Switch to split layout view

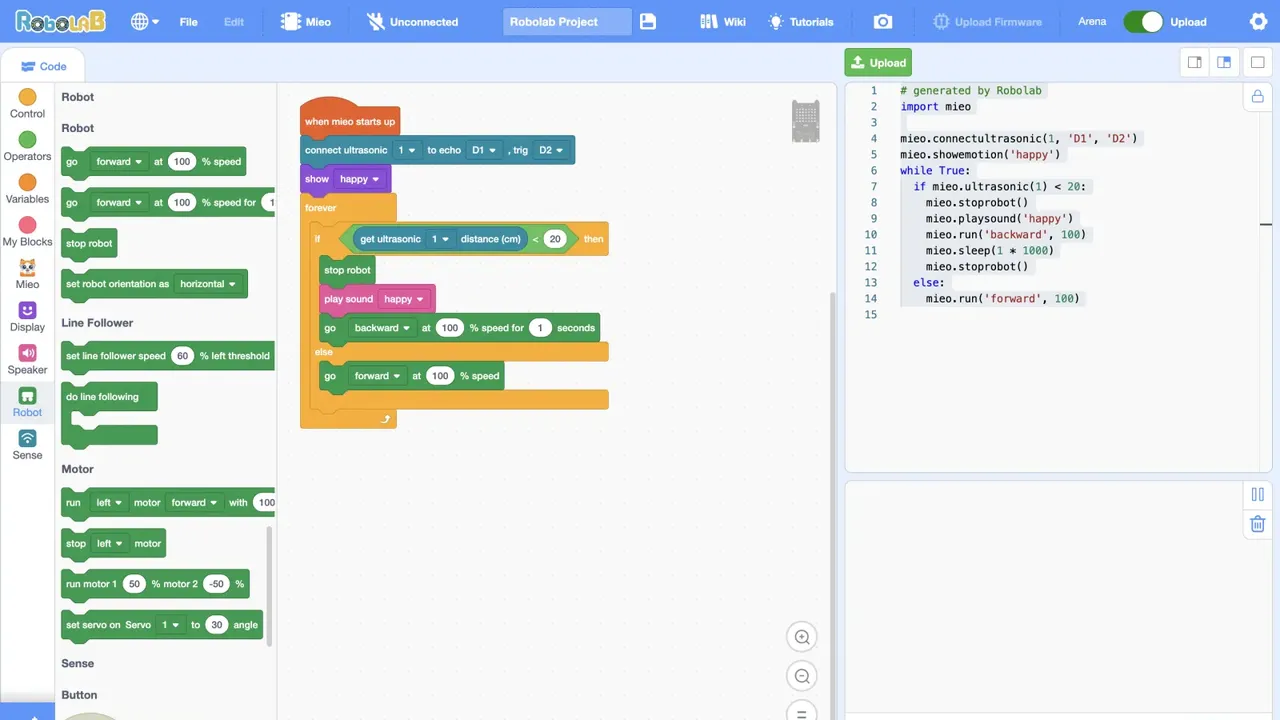(x=1224, y=62)
